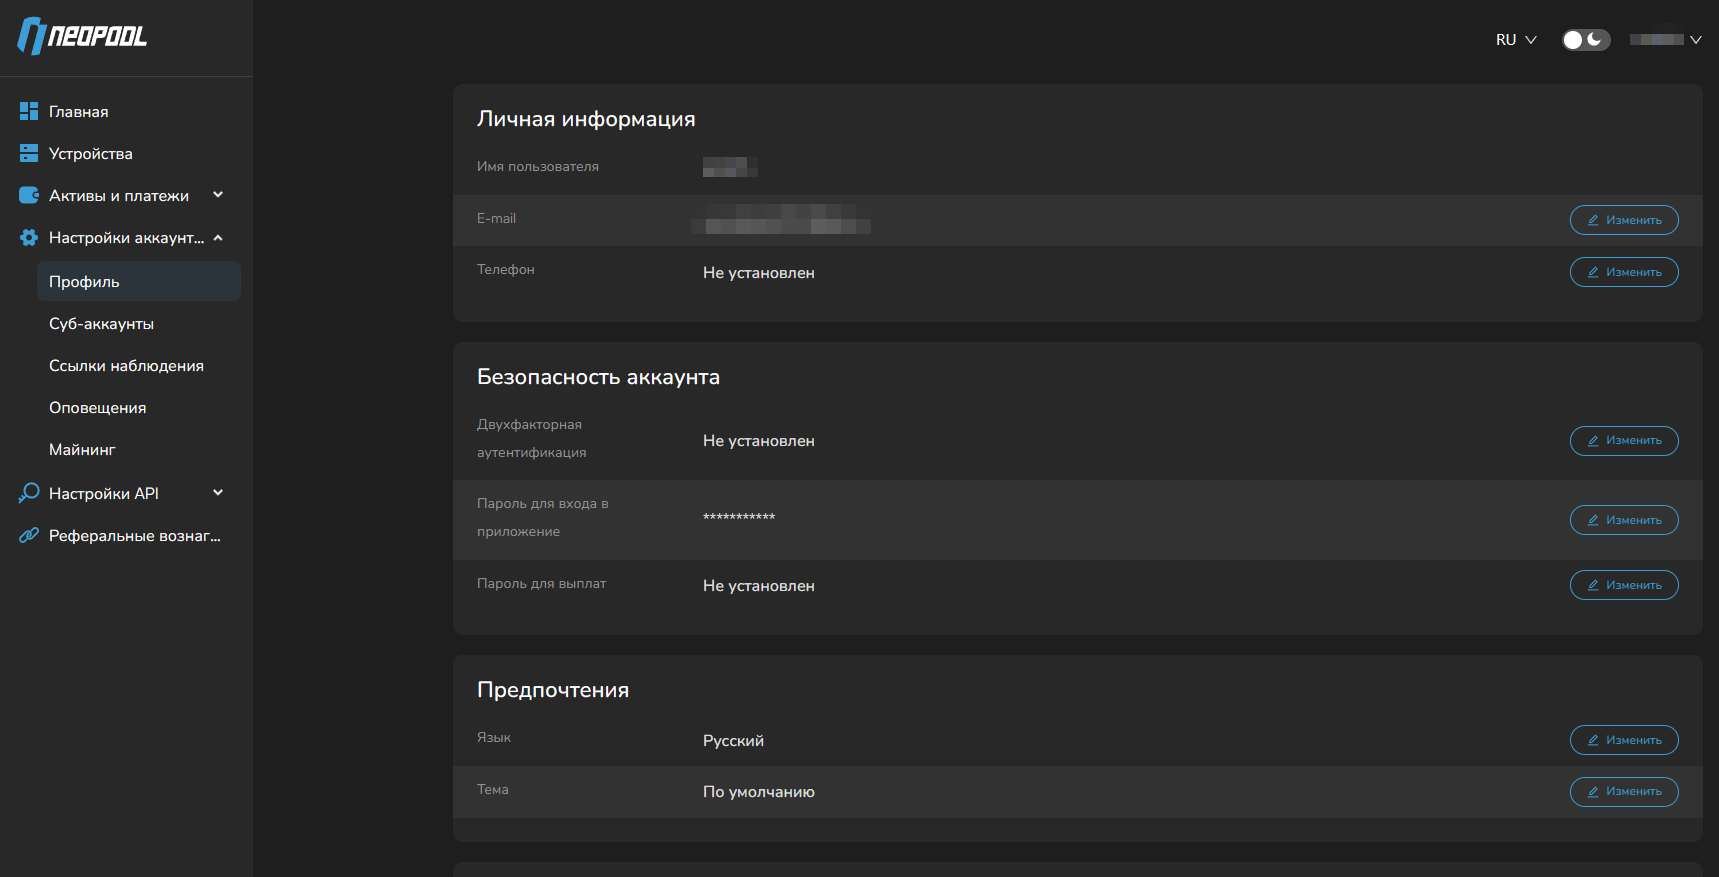Click the По умолчанию theme value
Viewport: 1719px width, 877px height.
click(759, 792)
